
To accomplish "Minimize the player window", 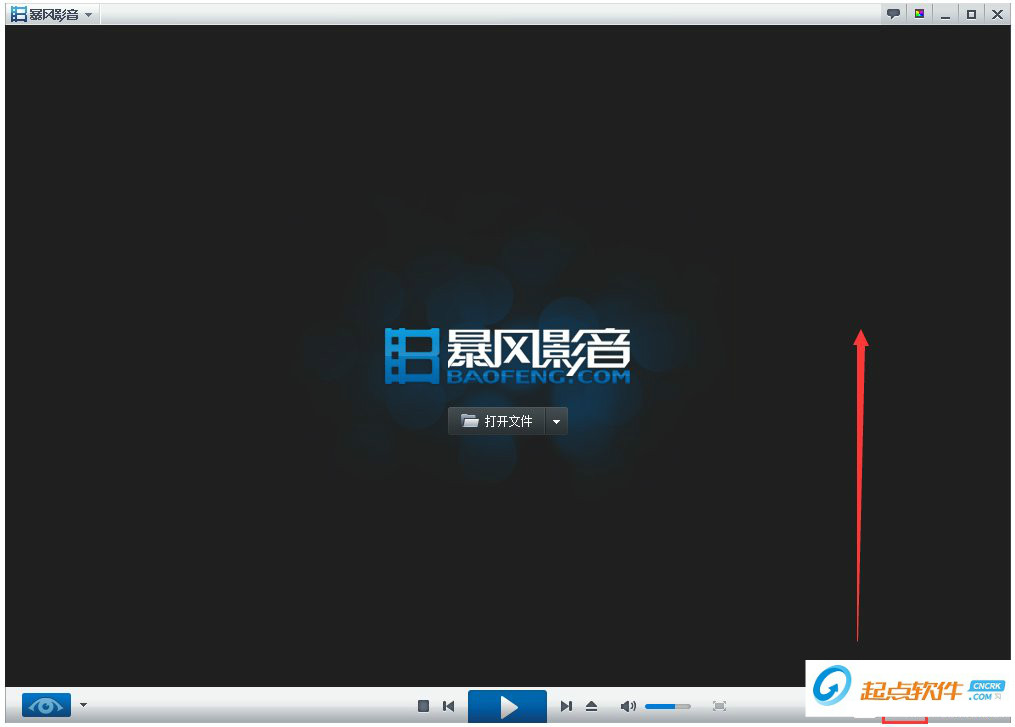I will coord(945,14).
